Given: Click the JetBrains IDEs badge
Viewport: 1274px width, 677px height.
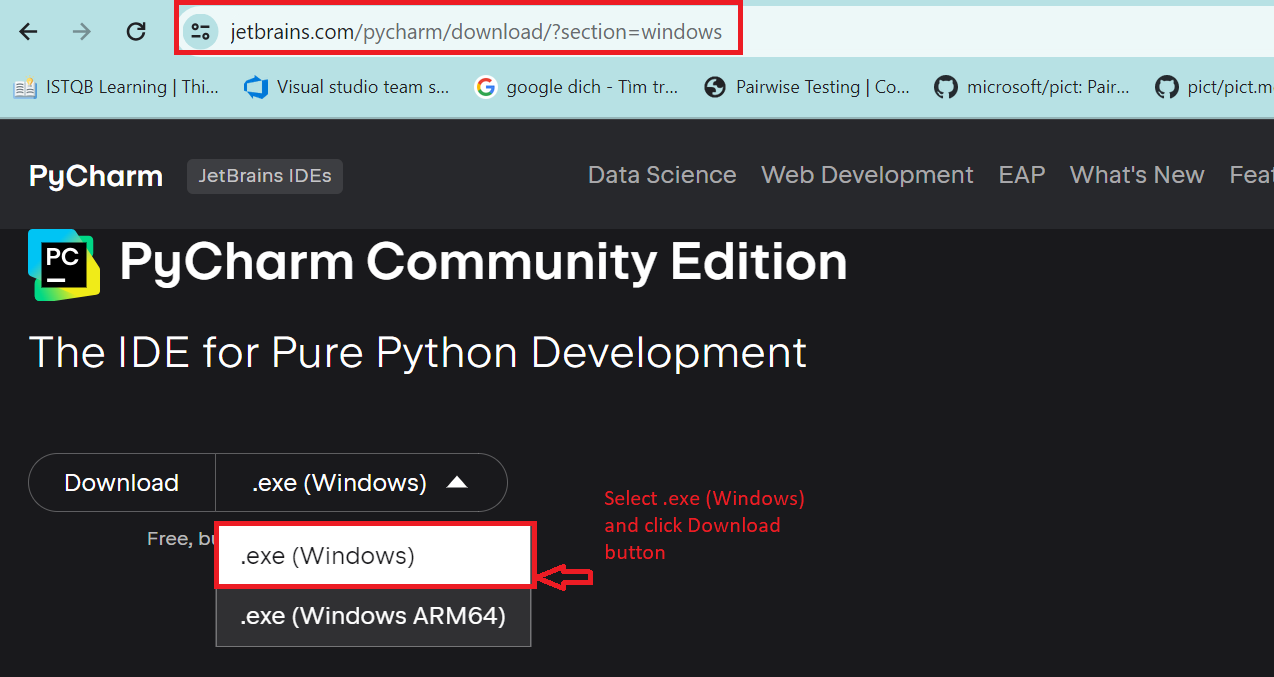Looking at the screenshot, I should click(264, 176).
